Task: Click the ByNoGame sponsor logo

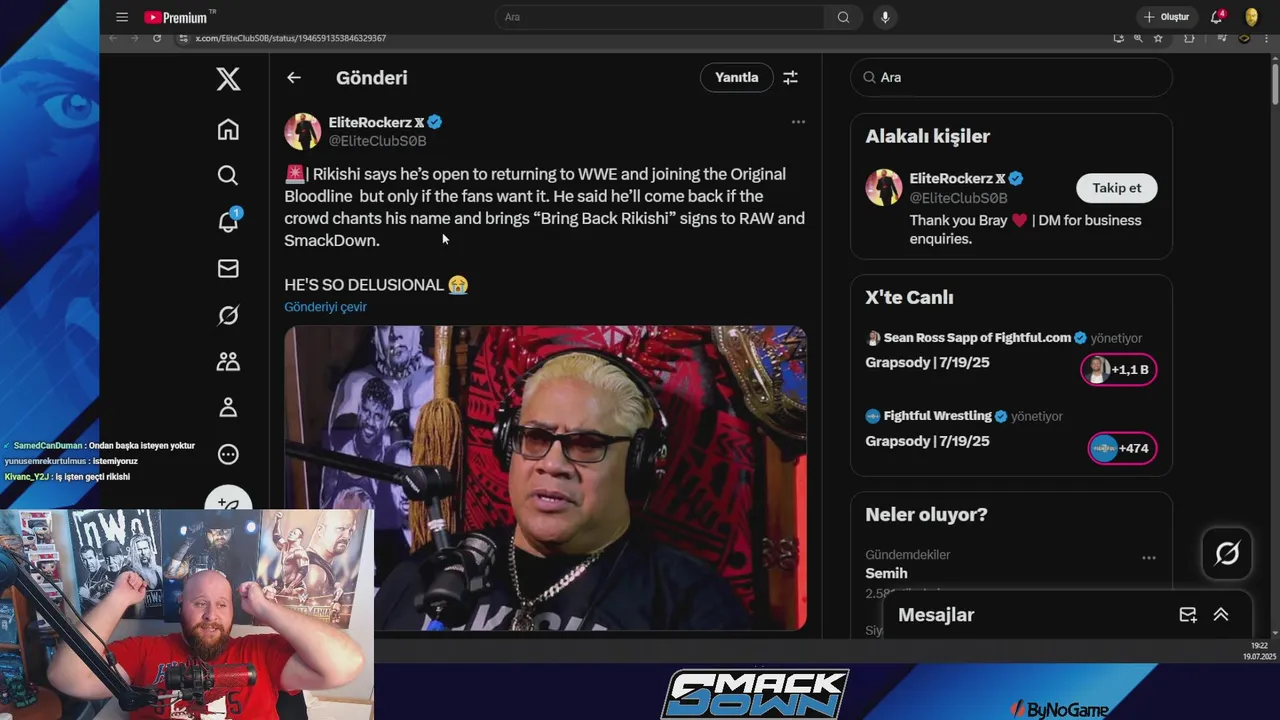Action: coord(1060,709)
